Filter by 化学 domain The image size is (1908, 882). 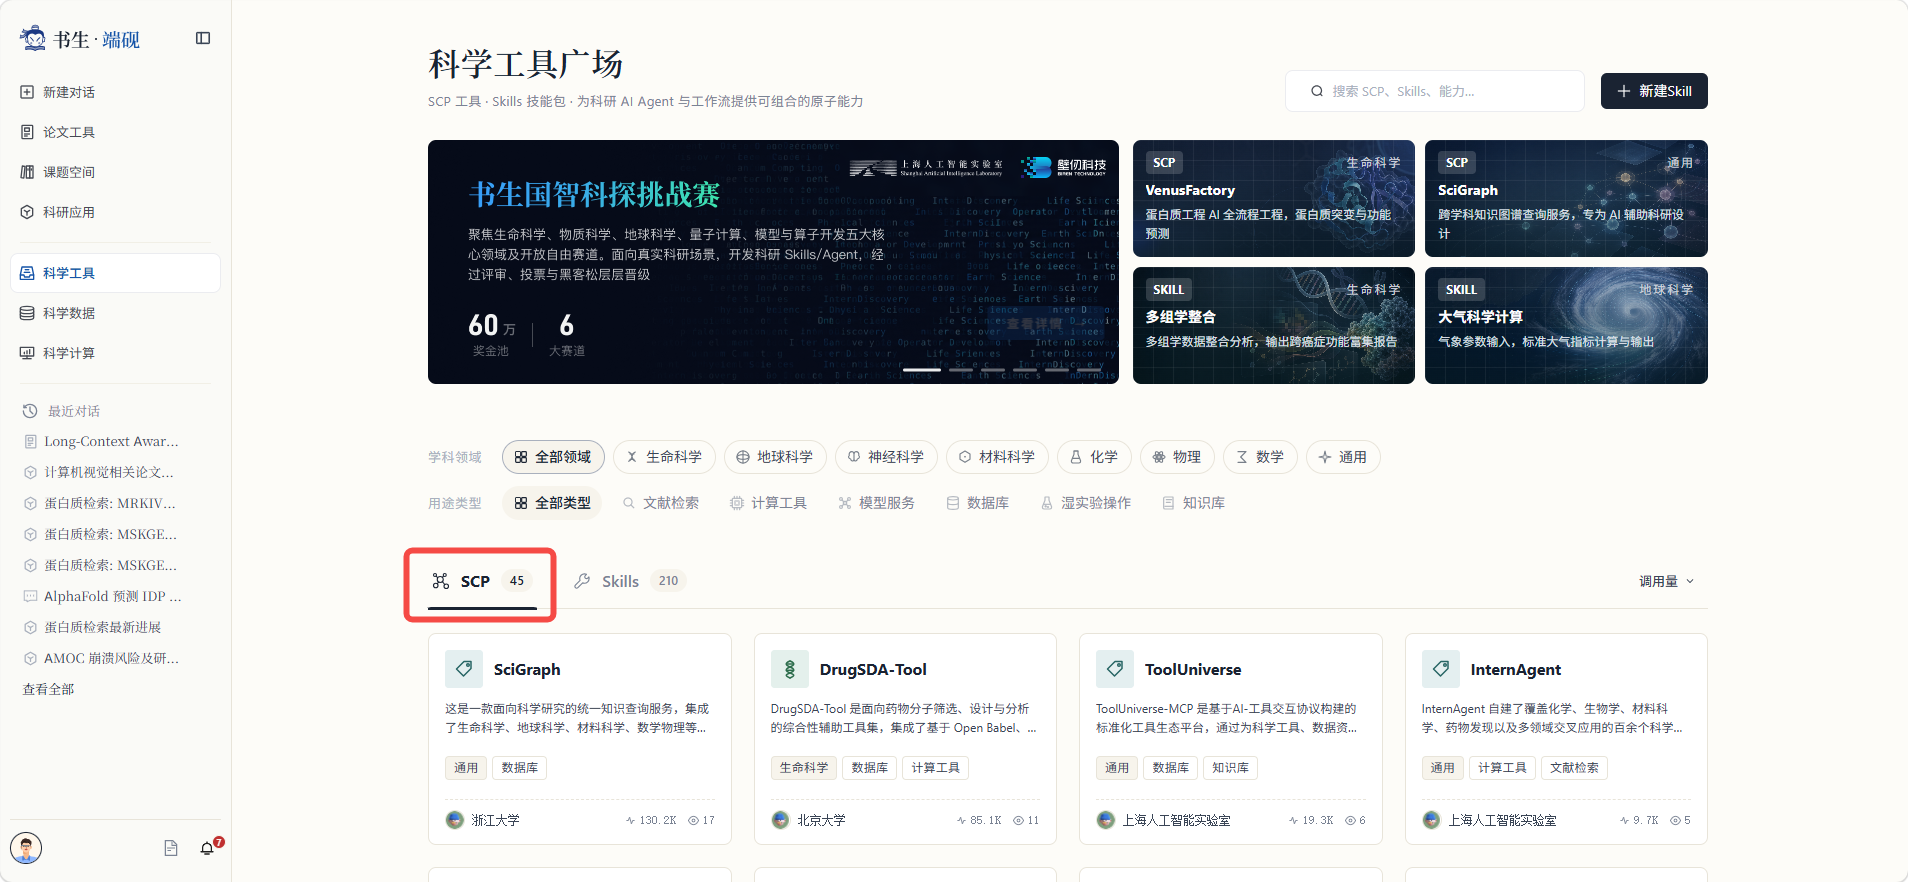click(1094, 457)
